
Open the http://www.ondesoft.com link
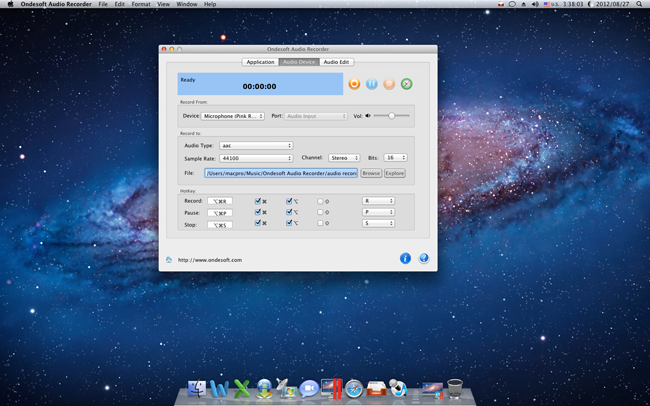[x=210, y=260]
